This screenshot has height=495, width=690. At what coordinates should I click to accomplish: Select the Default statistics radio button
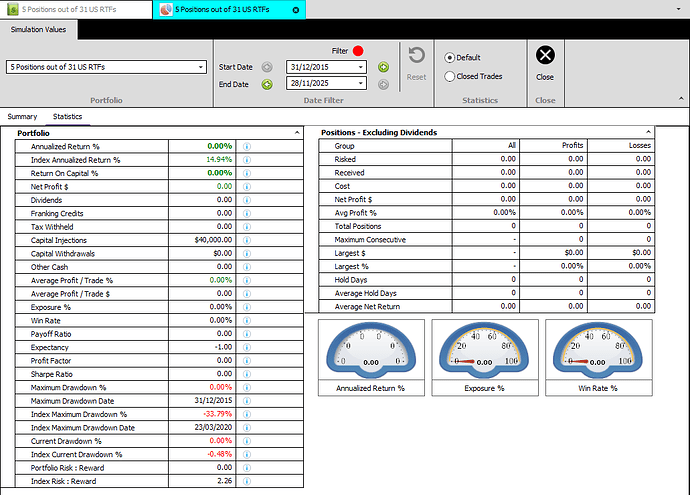click(x=449, y=58)
